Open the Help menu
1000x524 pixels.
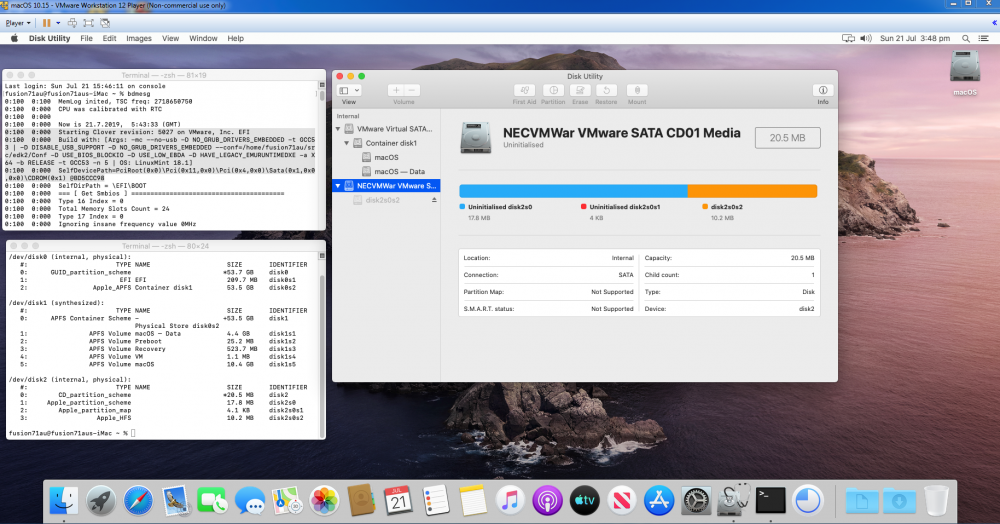point(235,38)
